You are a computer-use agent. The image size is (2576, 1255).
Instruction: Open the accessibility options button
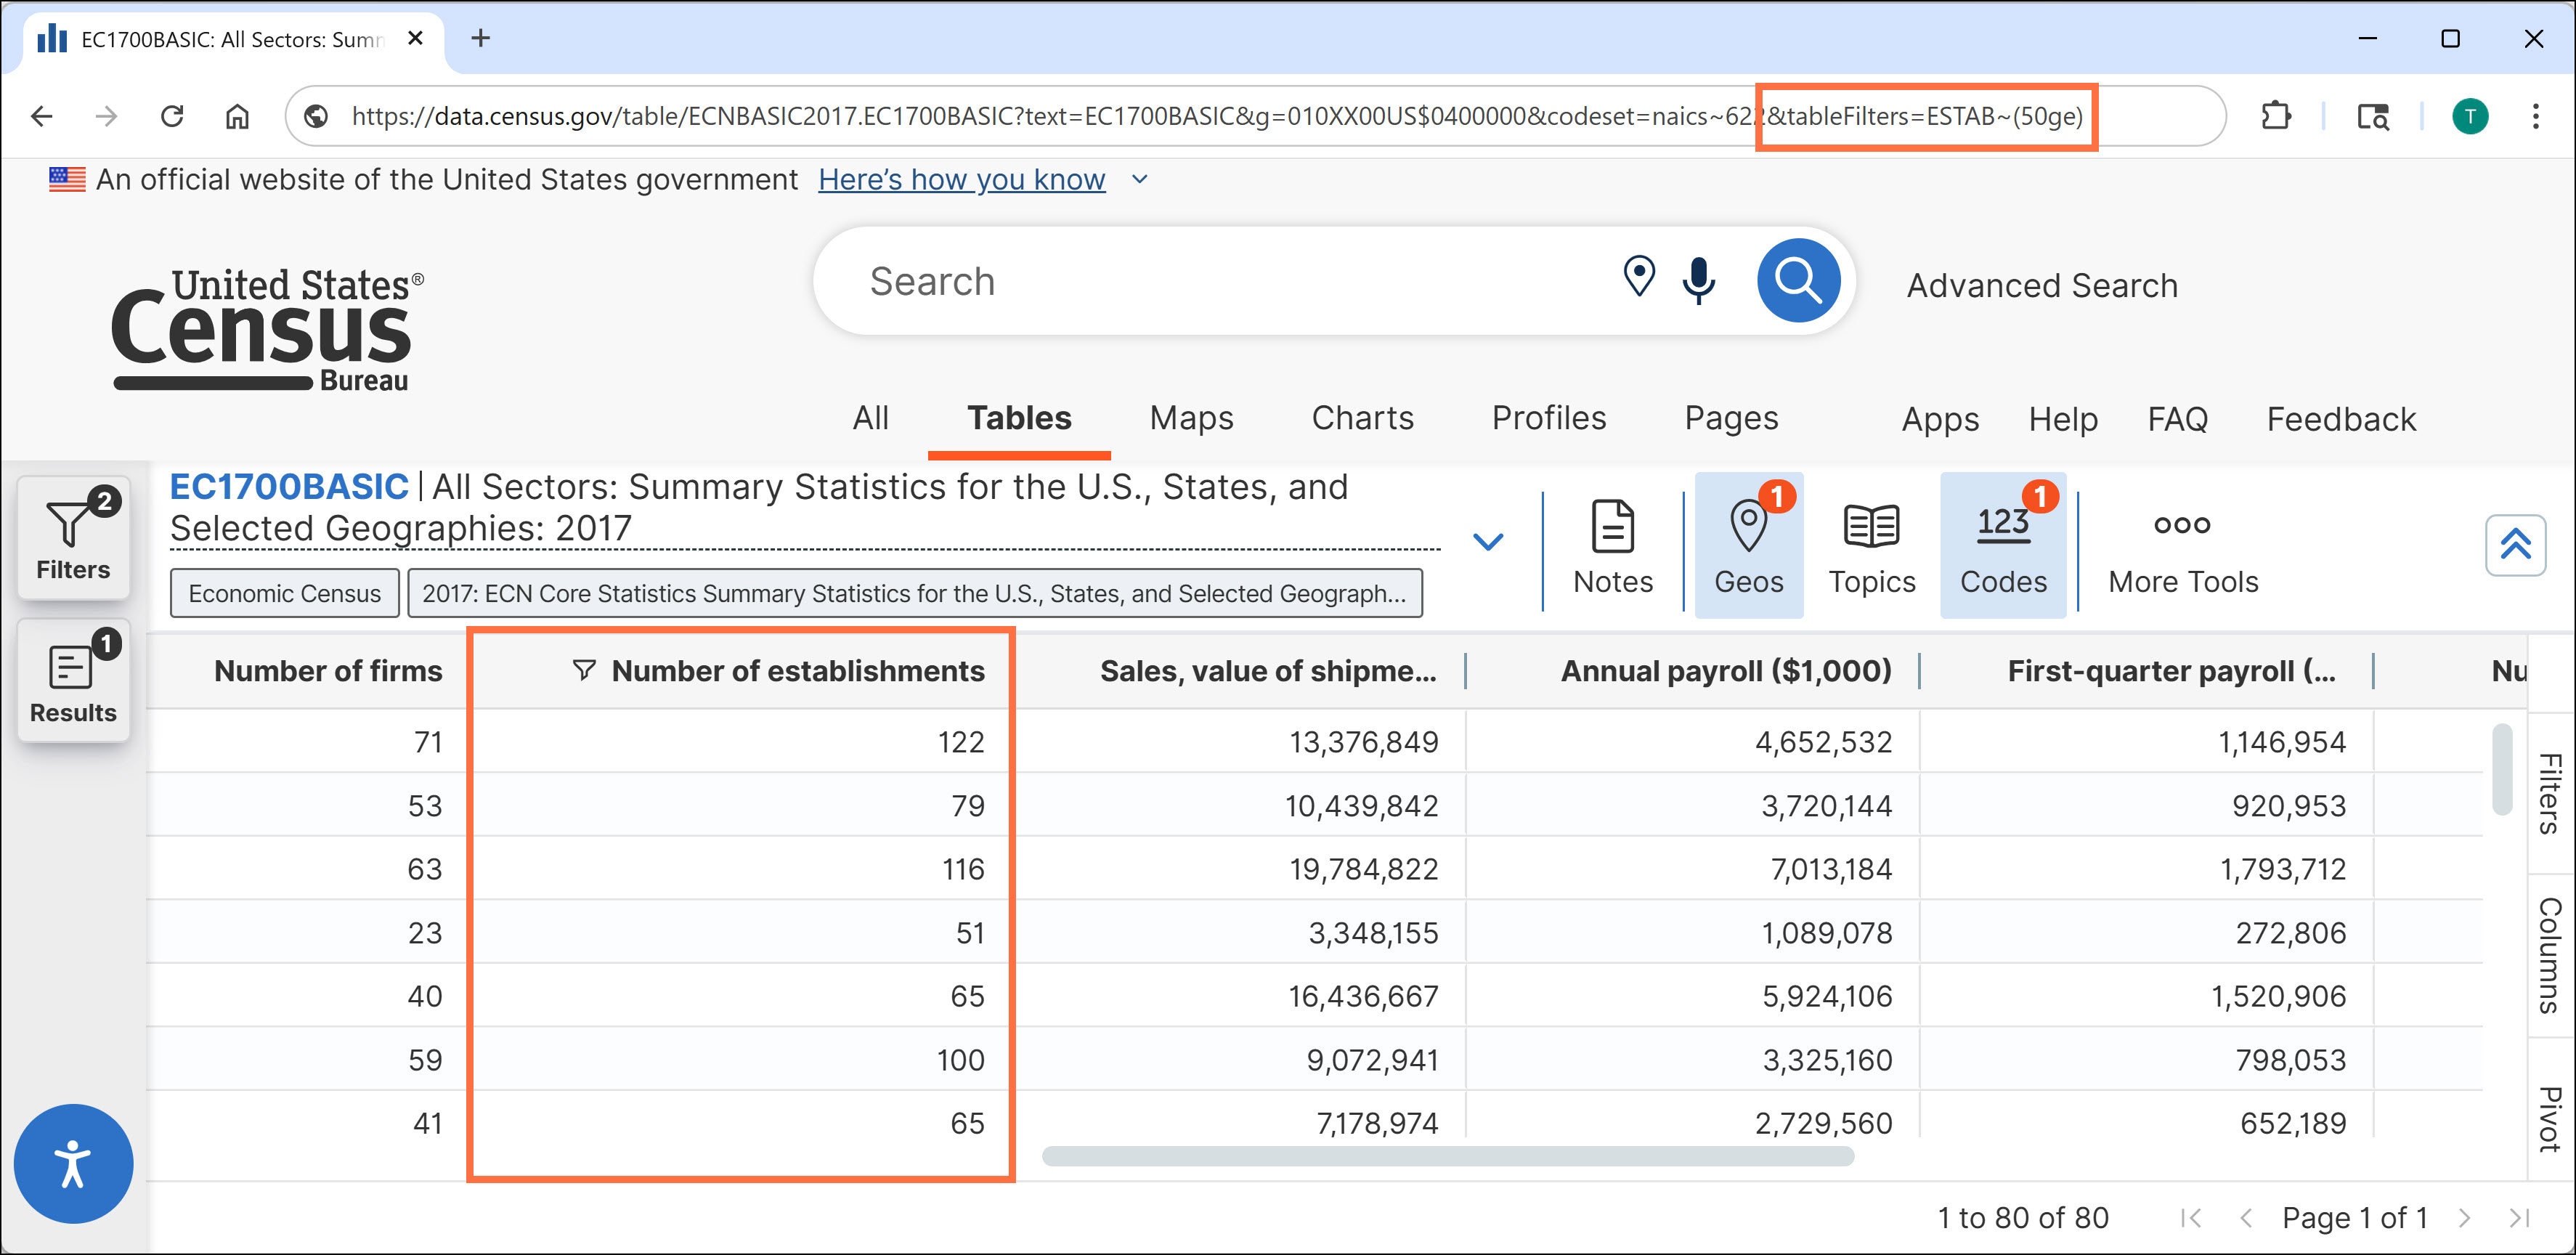pyautogui.click(x=73, y=1163)
